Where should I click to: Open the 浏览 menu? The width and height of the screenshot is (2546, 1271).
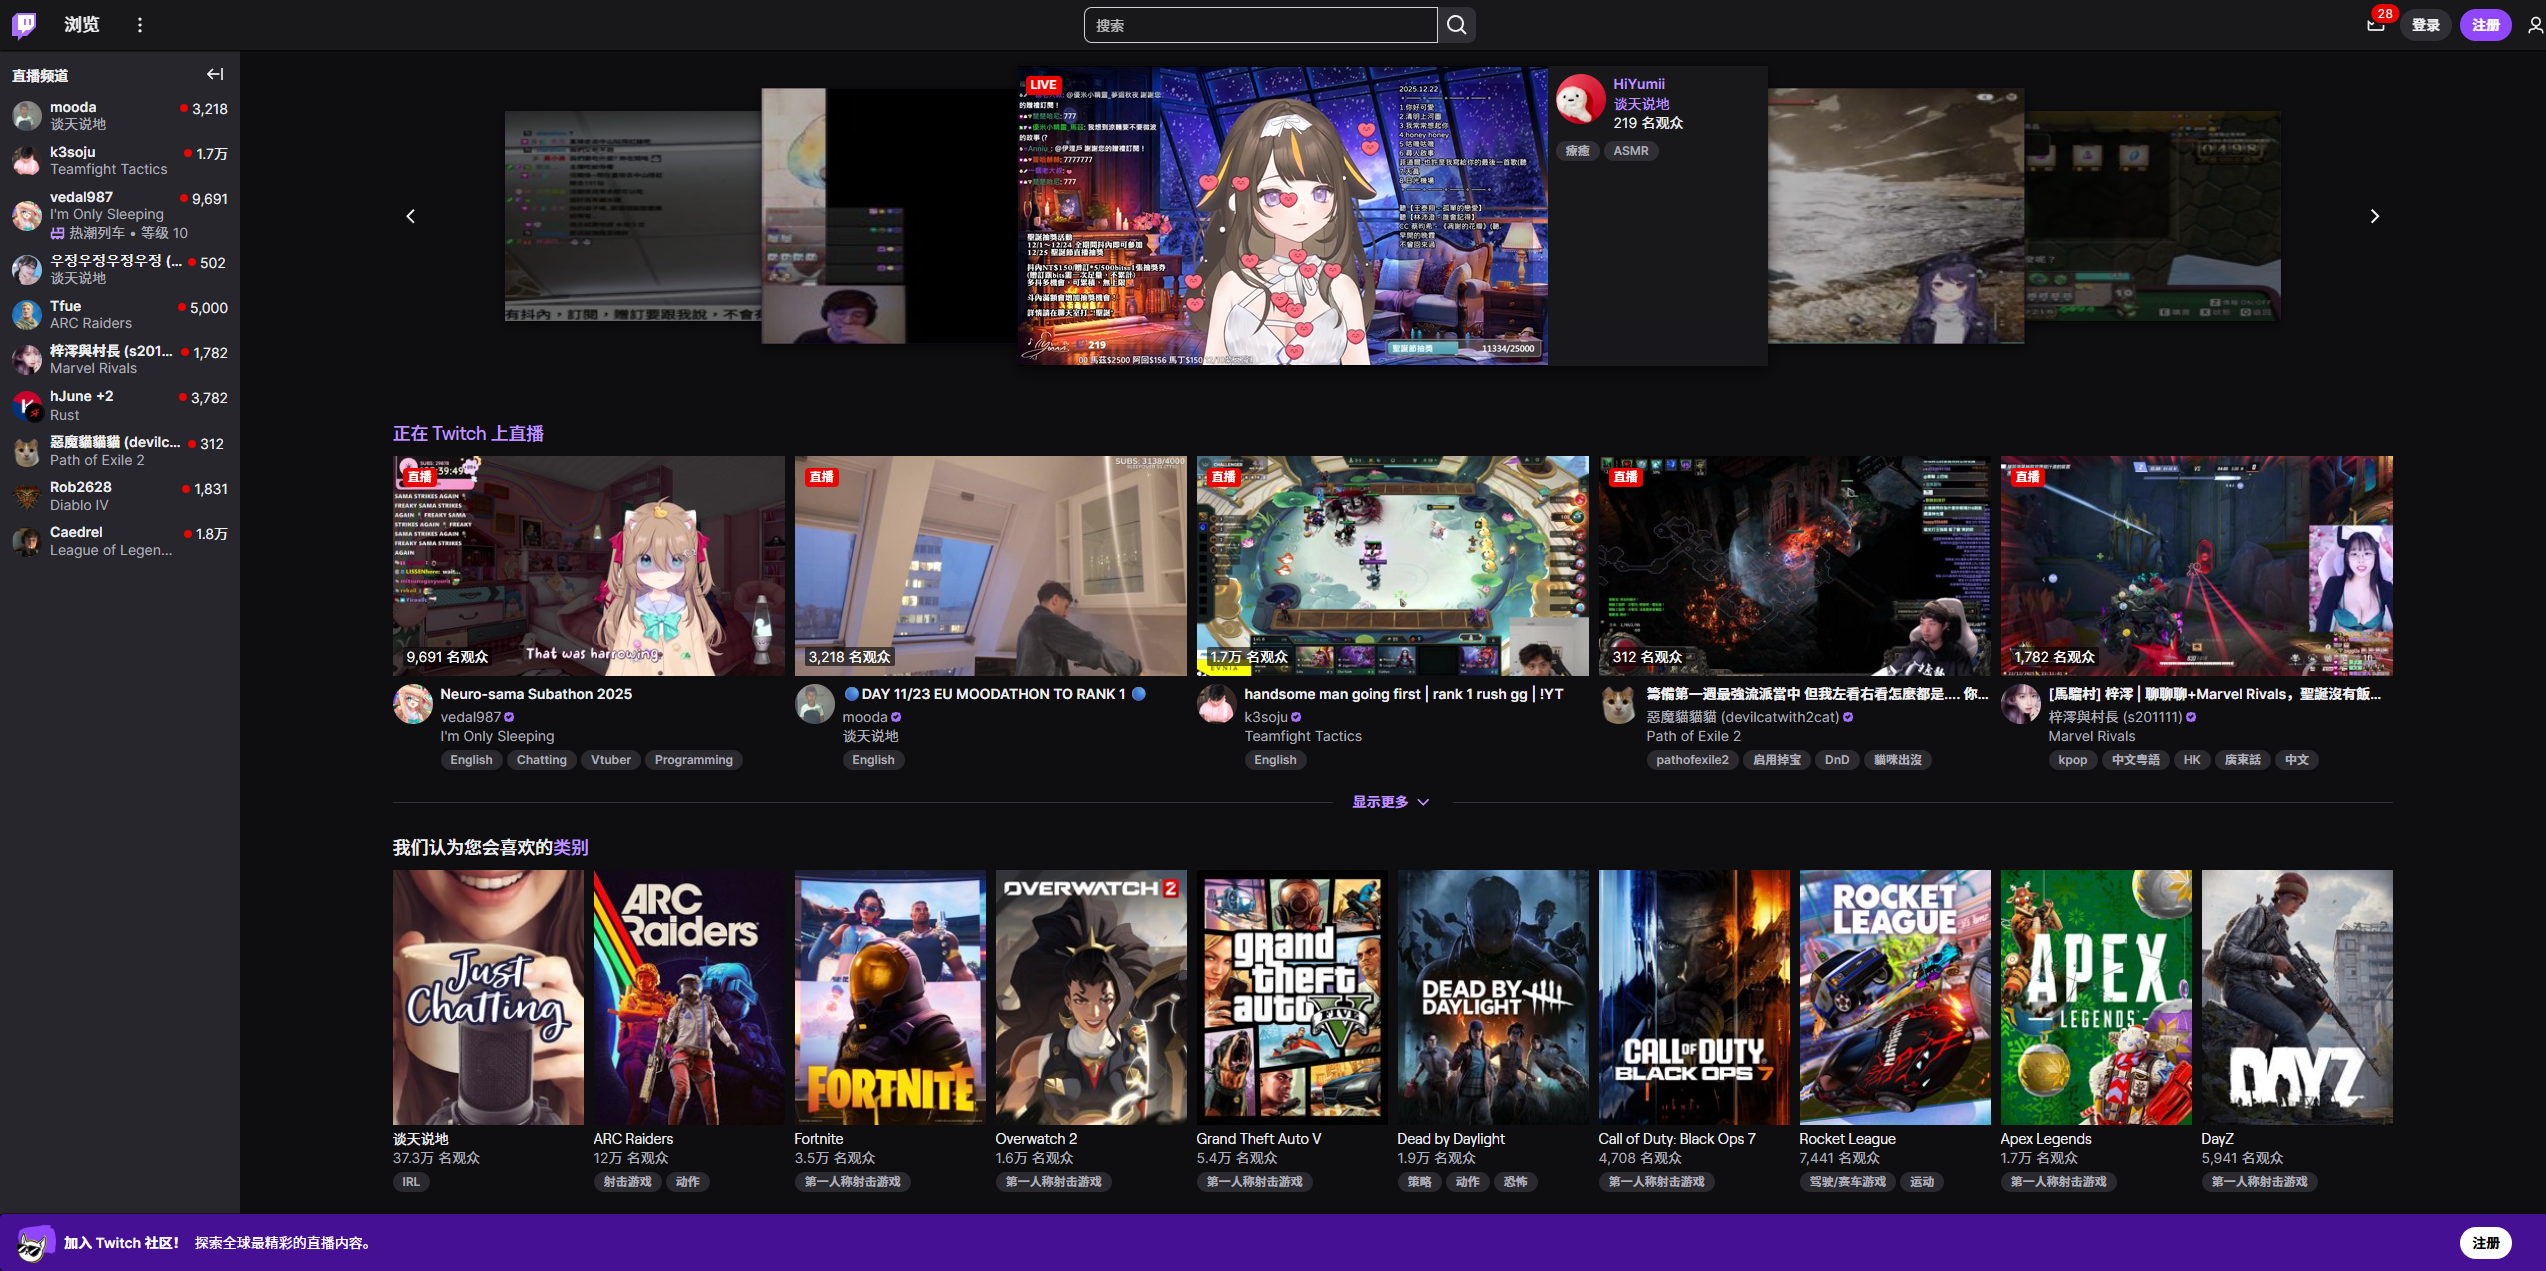click(x=80, y=24)
